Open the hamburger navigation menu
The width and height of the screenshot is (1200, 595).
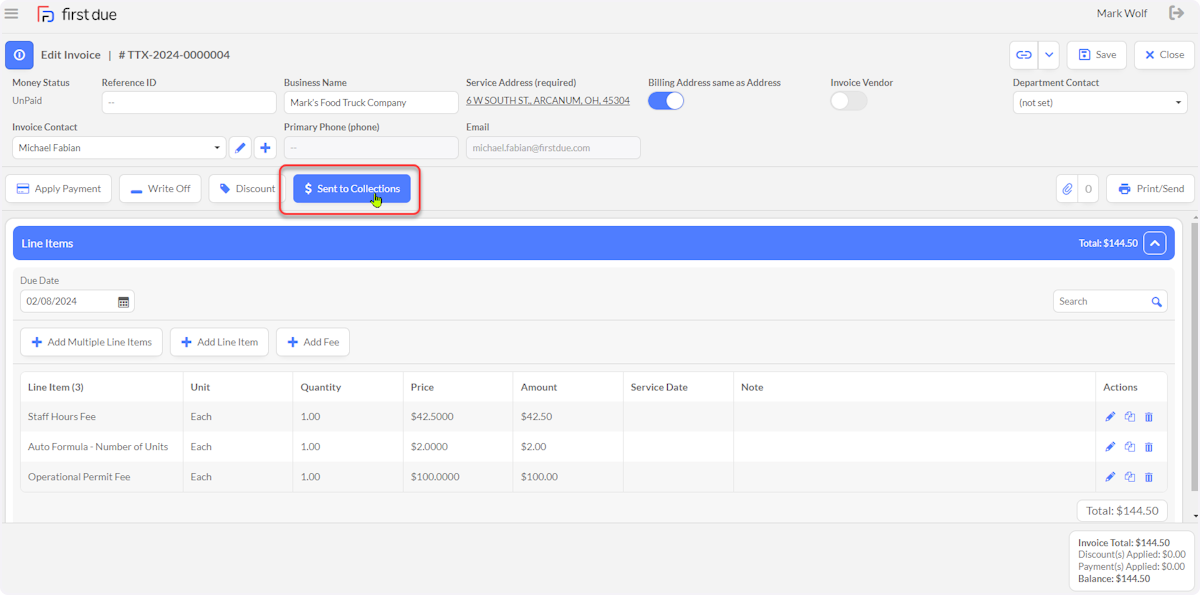tap(12, 14)
